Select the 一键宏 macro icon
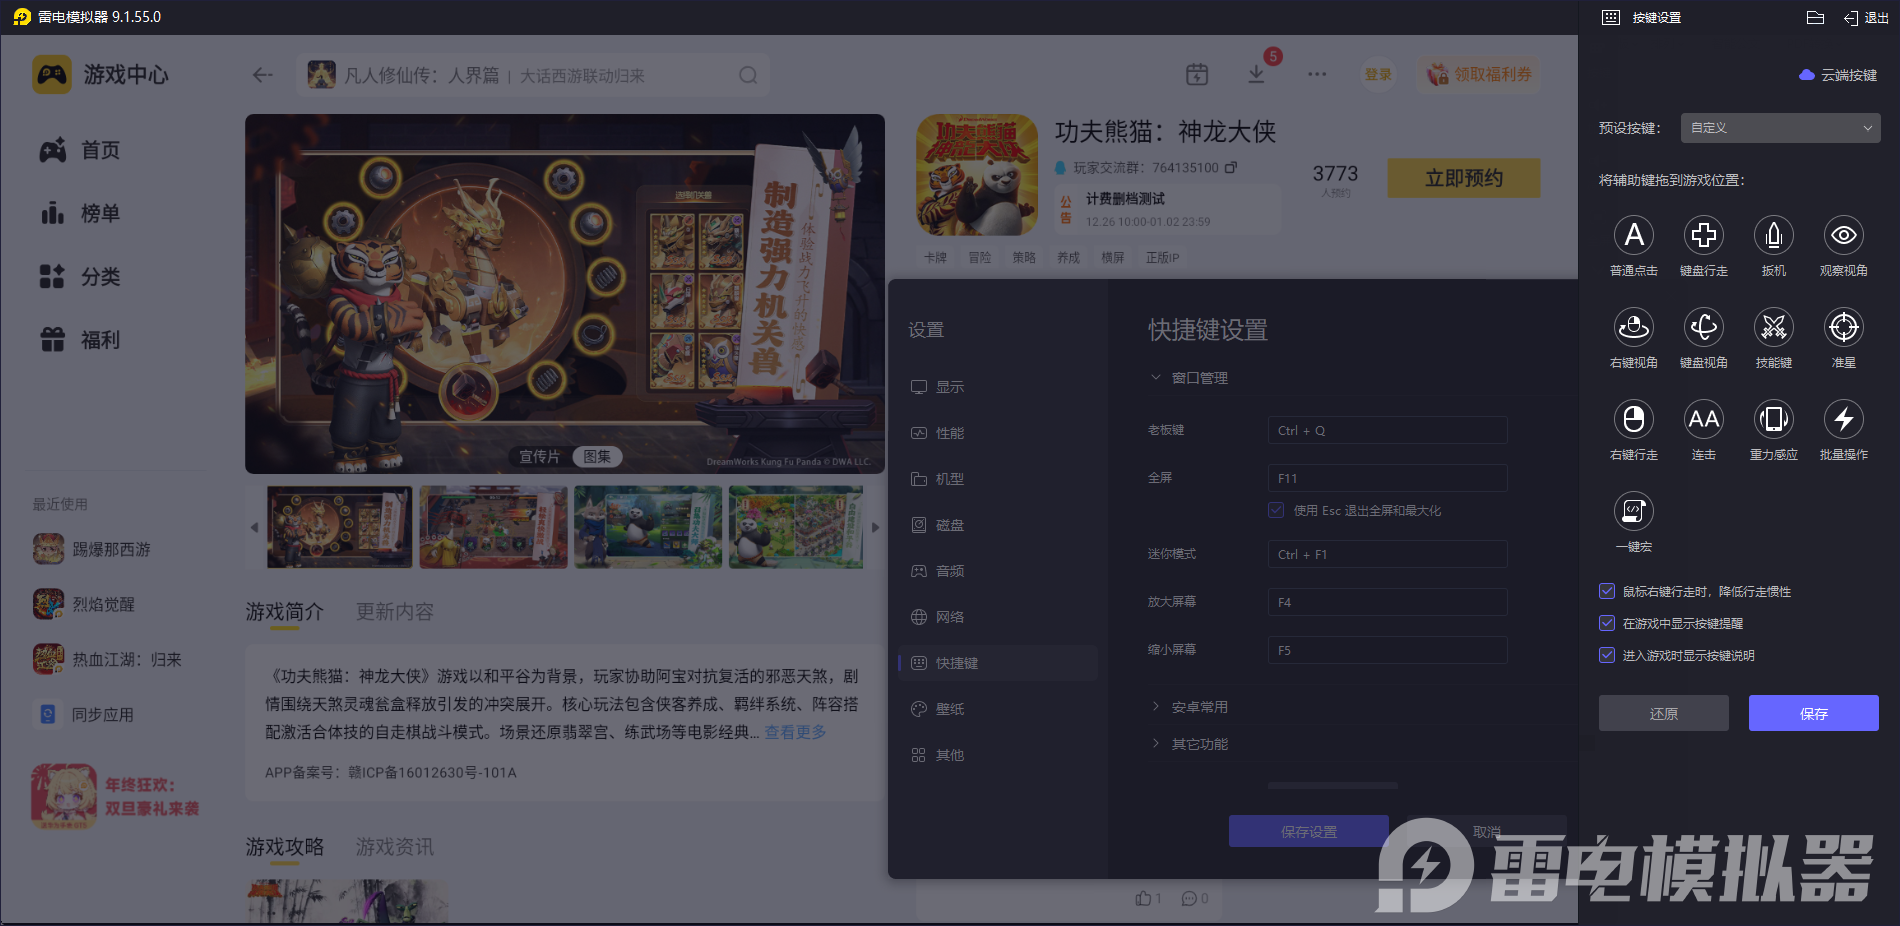The height and width of the screenshot is (926, 1900). [x=1634, y=511]
